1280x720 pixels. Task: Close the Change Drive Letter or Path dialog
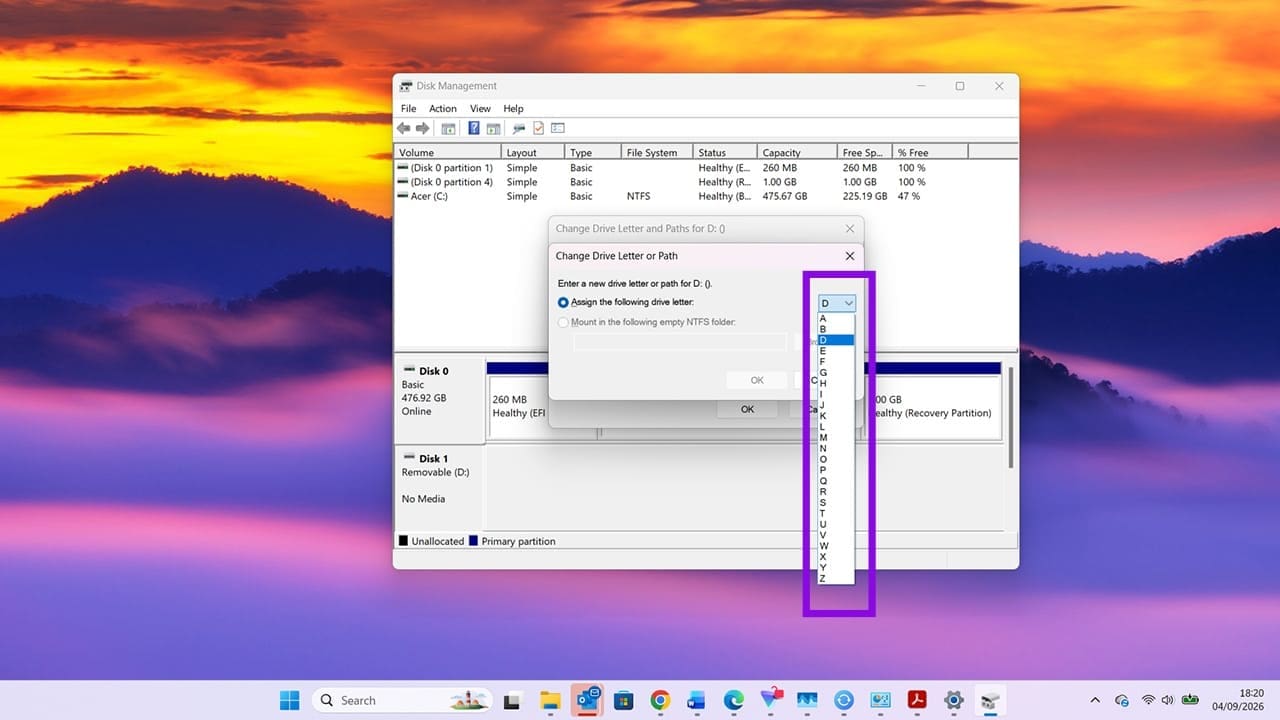point(850,256)
